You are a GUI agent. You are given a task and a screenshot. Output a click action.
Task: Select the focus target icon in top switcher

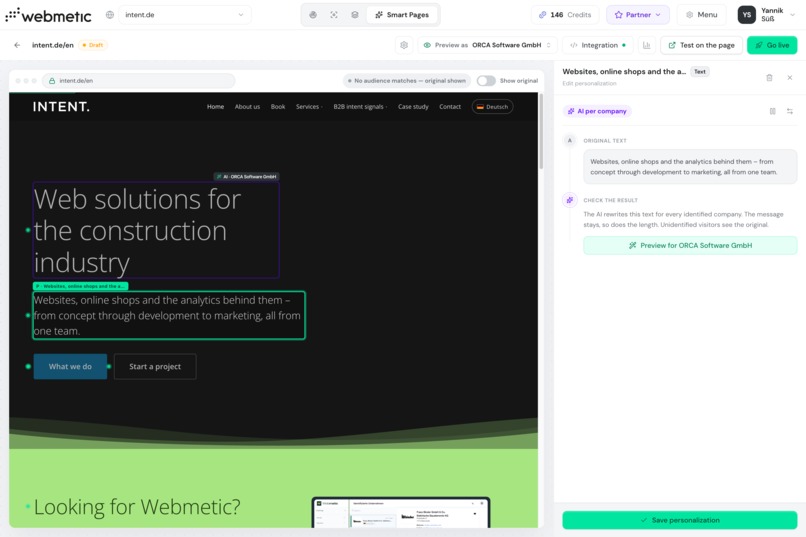click(334, 15)
